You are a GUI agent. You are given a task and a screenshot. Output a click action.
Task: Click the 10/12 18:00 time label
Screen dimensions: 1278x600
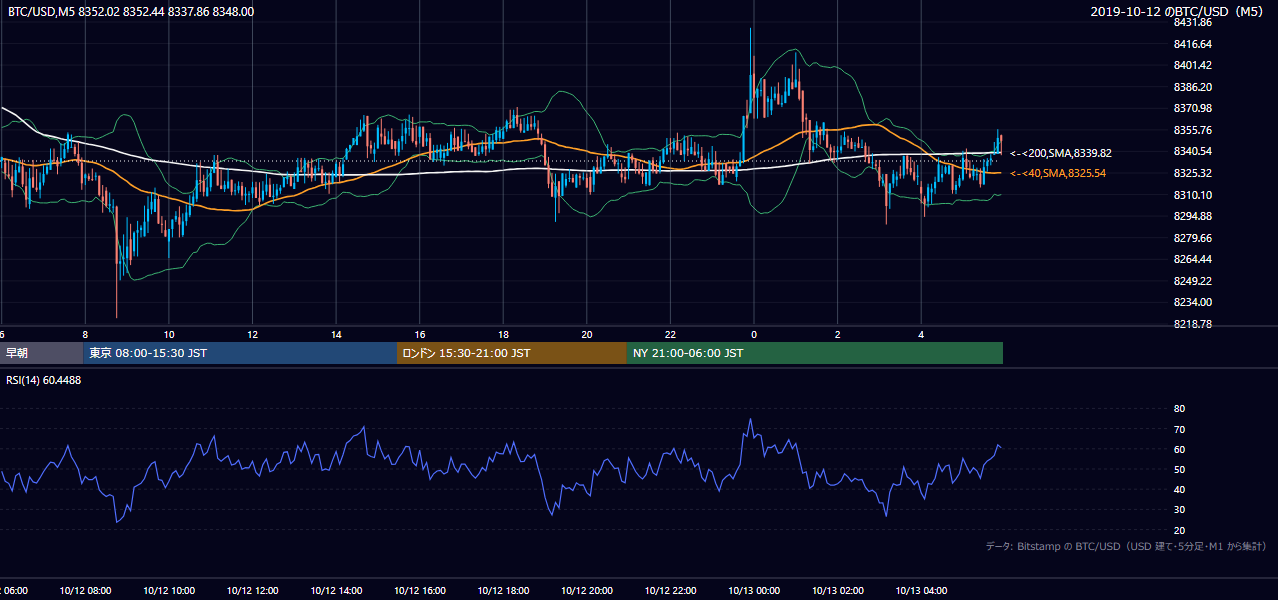point(502,591)
